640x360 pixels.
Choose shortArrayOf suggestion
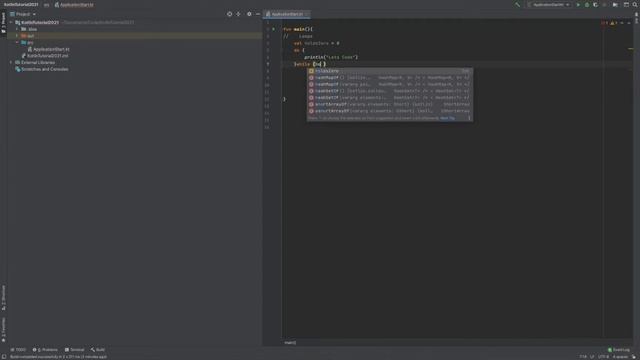[390, 104]
